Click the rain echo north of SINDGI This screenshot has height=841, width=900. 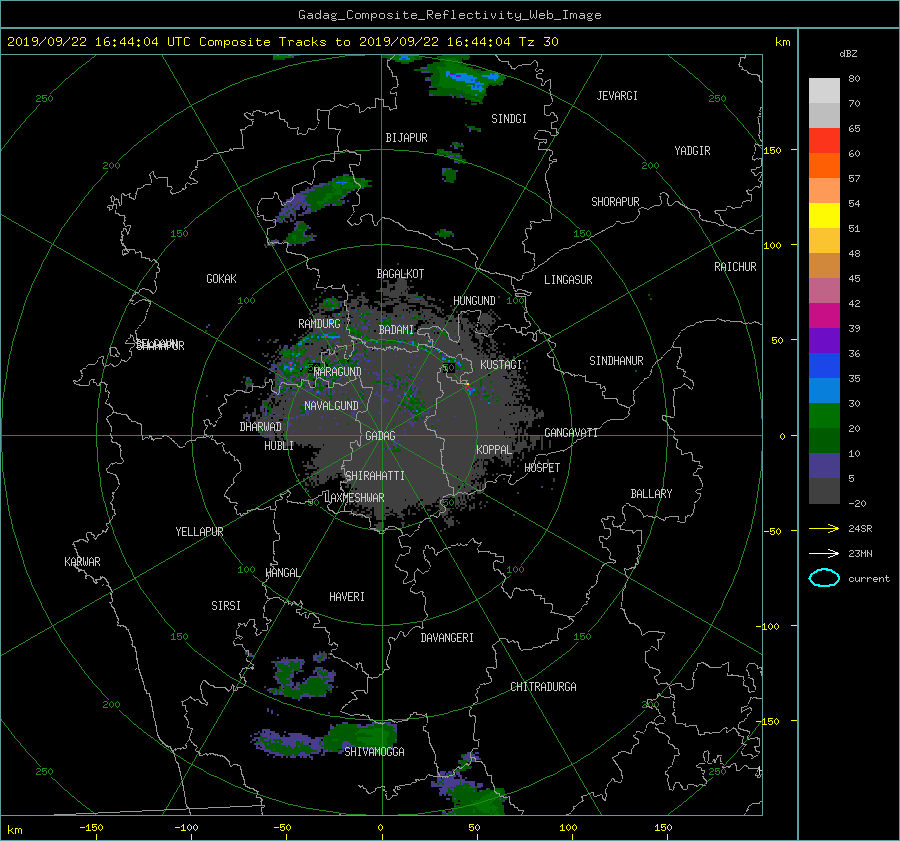463,80
